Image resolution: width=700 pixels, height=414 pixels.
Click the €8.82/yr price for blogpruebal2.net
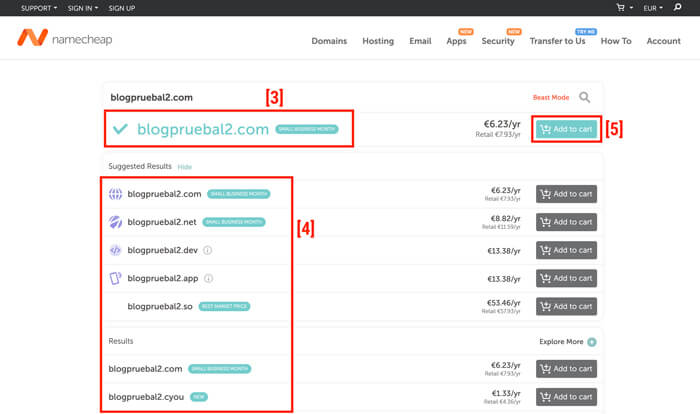click(x=505, y=218)
